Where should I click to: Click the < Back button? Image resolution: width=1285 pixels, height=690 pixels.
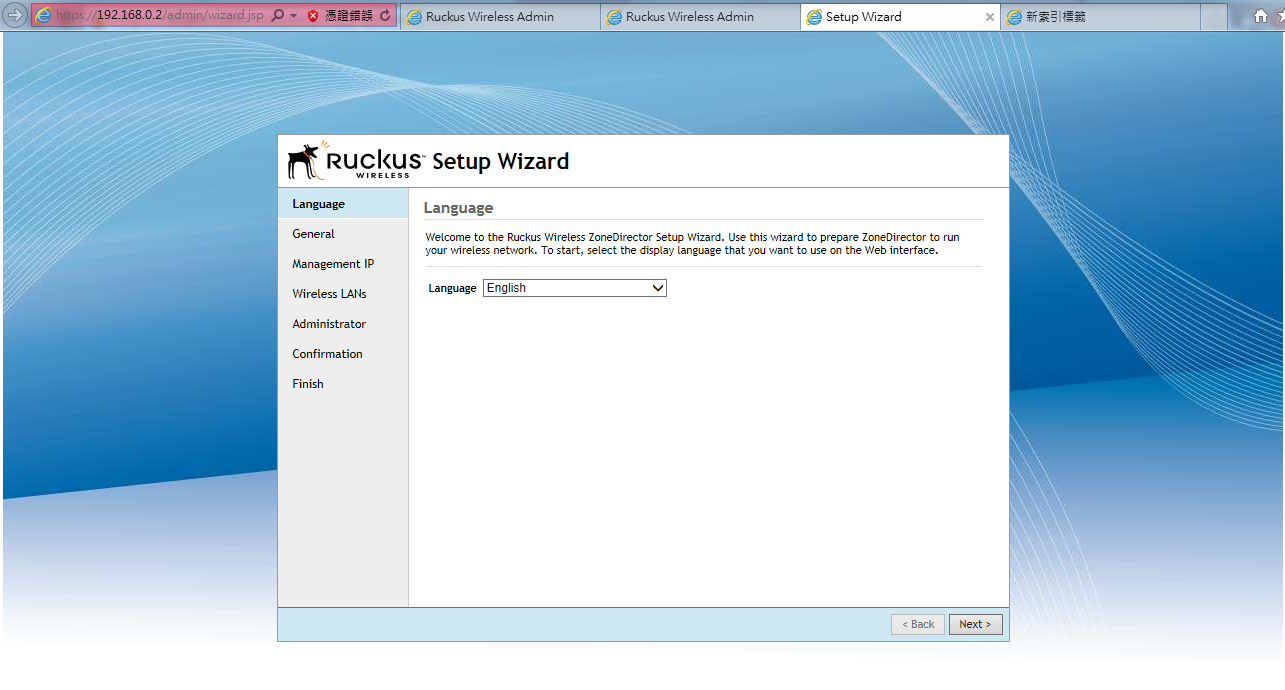coord(918,624)
